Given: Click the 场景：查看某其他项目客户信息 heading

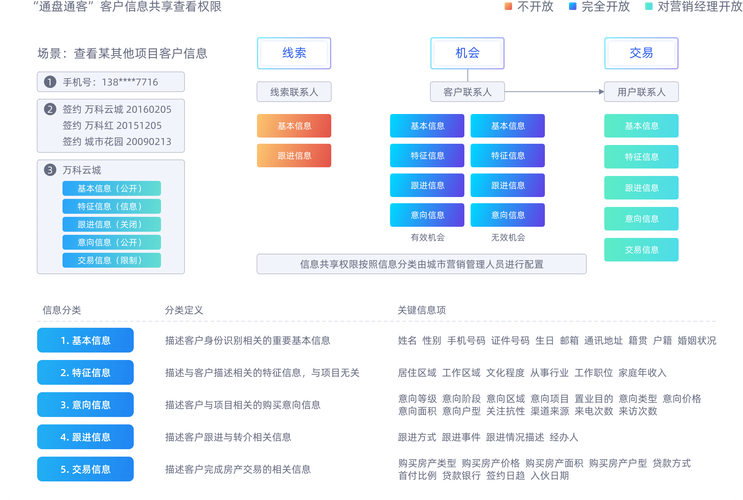Looking at the screenshot, I should click(x=122, y=53).
